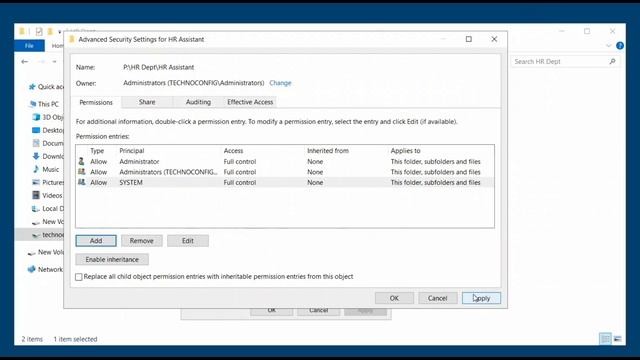Confirm advanced security dialog with OK

pyautogui.click(x=394, y=298)
